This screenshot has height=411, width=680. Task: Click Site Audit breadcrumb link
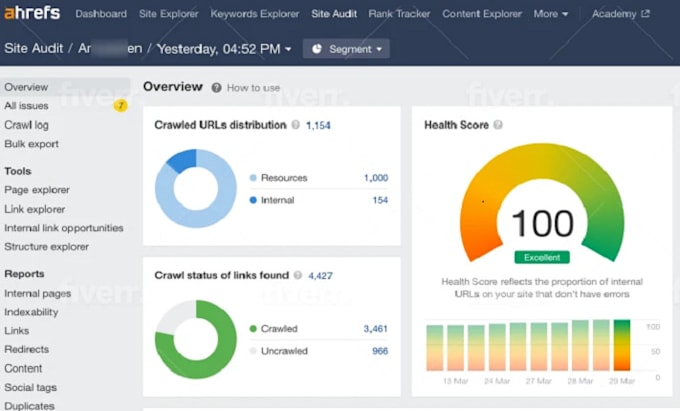33,48
